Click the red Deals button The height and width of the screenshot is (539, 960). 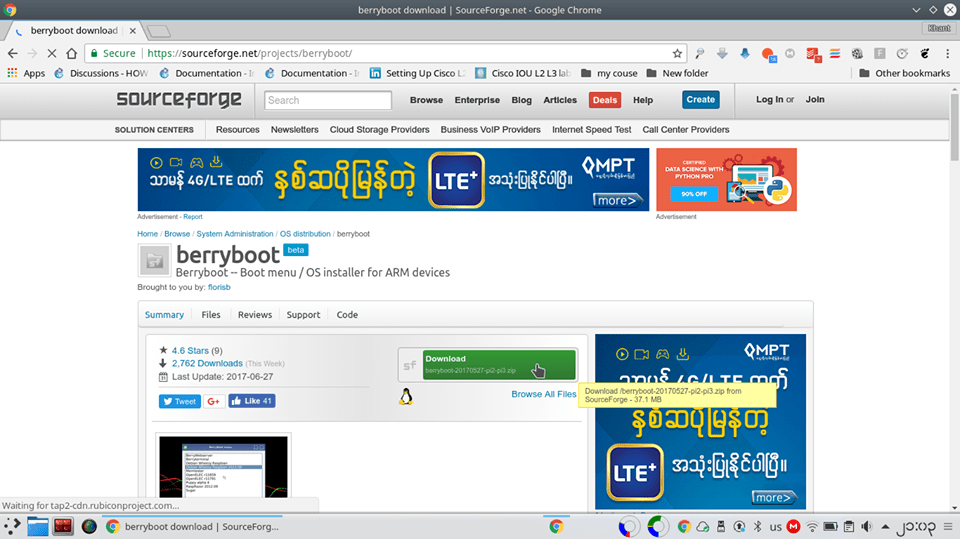click(x=605, y=100)
